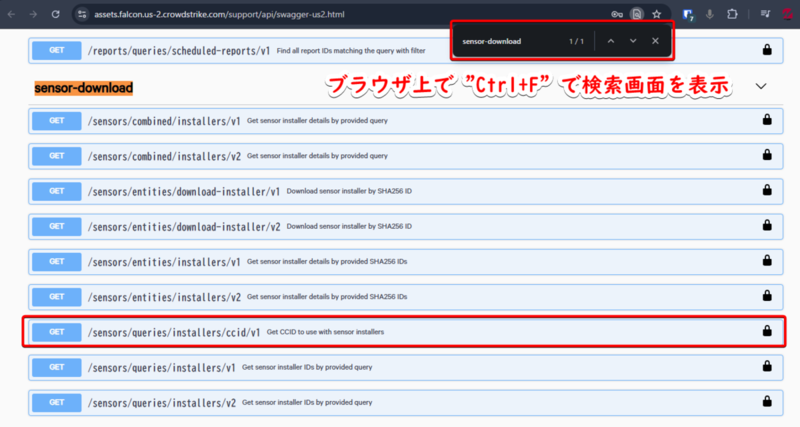Open /sensors/queries/installers/v2 path
Viewport: 800px width, 427px height.
[161, 403]
